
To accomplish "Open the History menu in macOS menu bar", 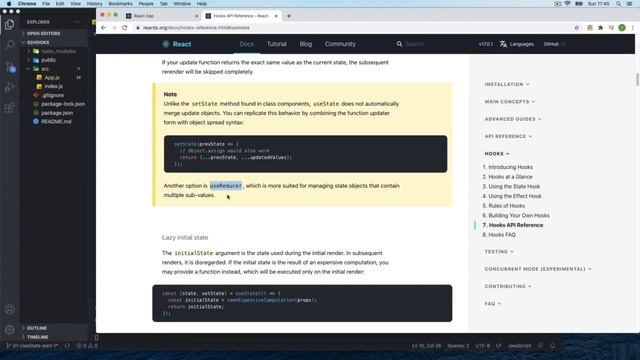I will point(94,4).
